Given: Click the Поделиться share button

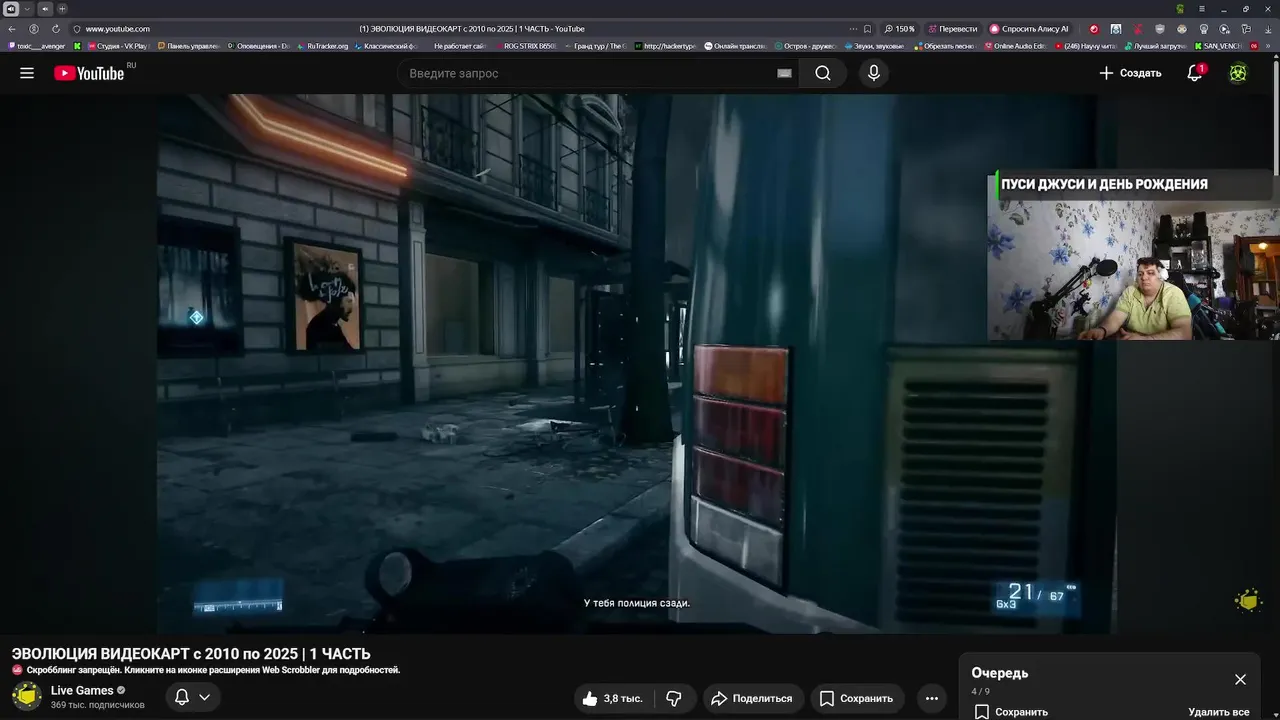Looking at the screenshot, I should tap(753, 699).
